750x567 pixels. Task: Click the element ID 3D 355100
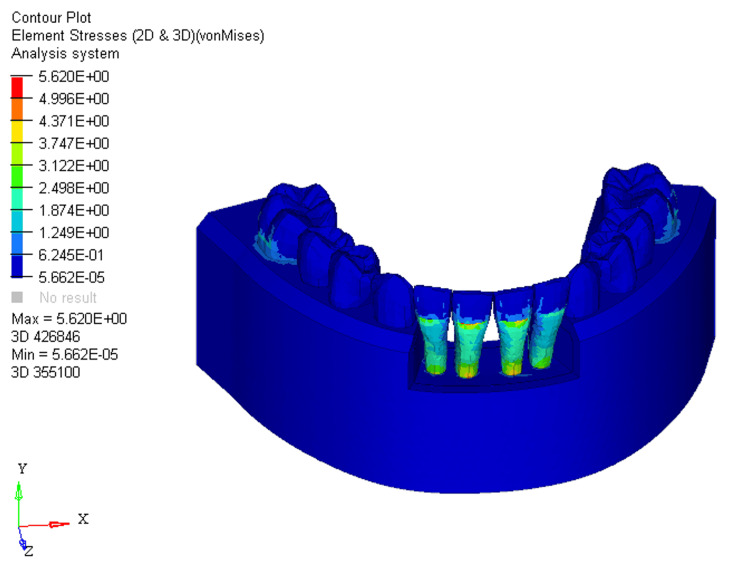46,372
